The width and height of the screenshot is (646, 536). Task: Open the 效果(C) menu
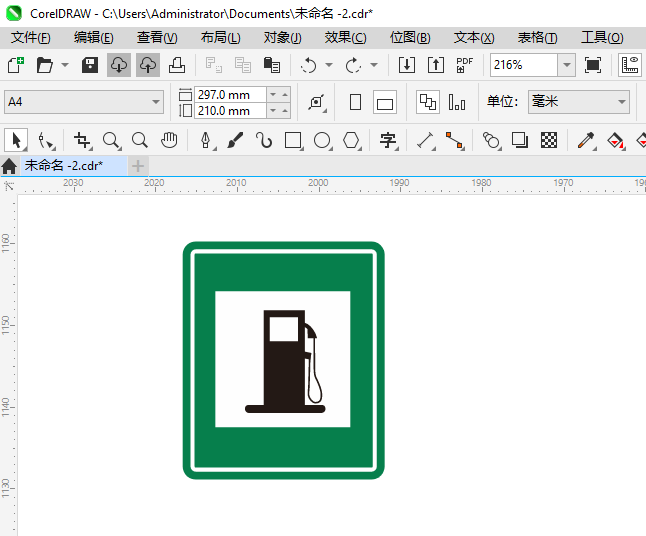(345, 38)
